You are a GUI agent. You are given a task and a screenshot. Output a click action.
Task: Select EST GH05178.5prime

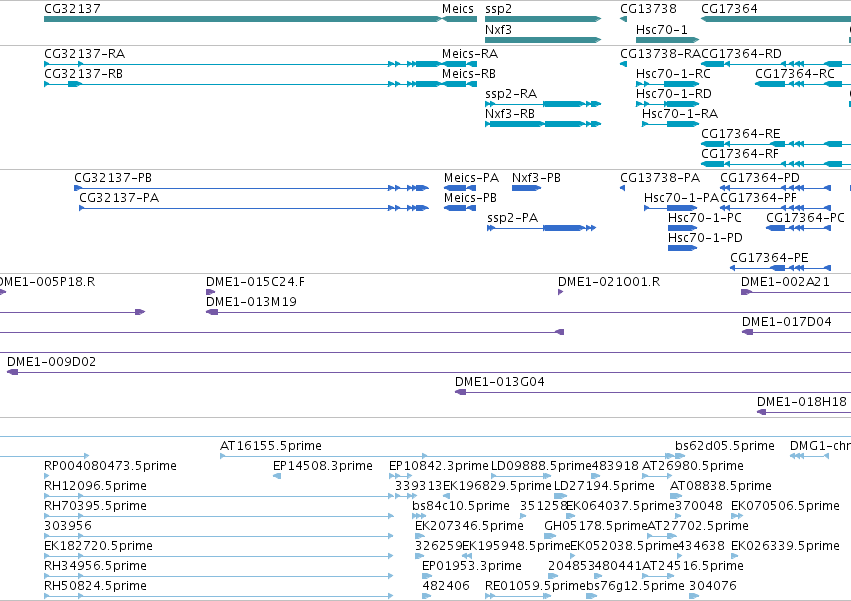pos(595,526)
